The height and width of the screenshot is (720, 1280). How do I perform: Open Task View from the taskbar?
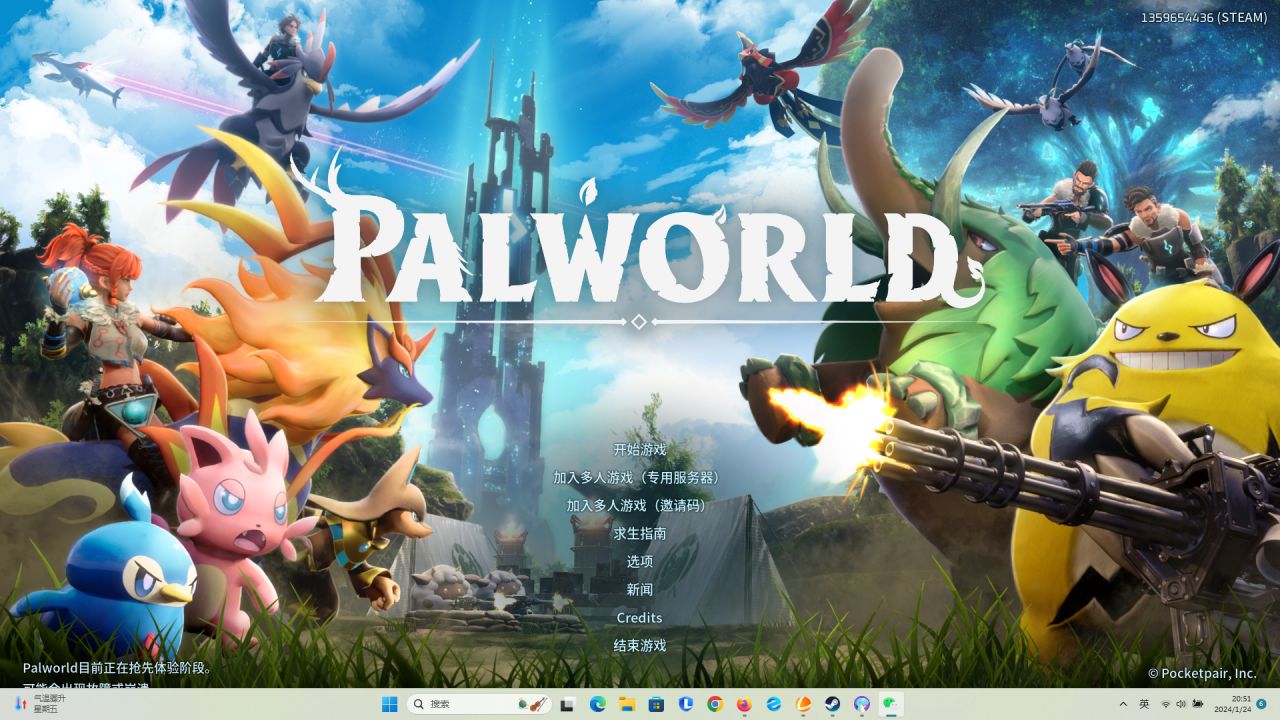(568, 704)
